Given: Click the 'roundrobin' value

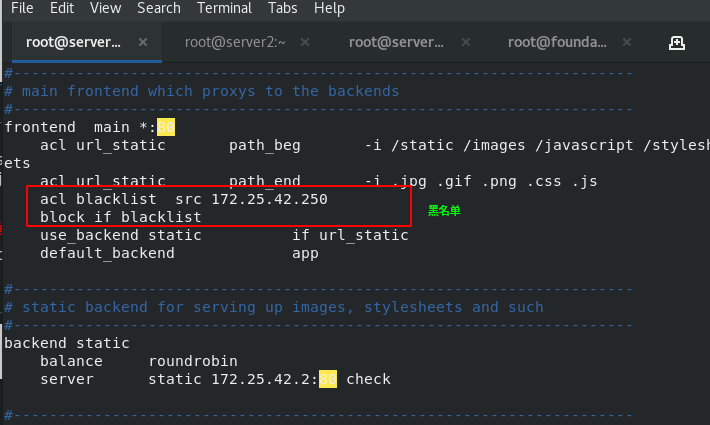Looking at the screenshot, I should (x=193, y=361).
